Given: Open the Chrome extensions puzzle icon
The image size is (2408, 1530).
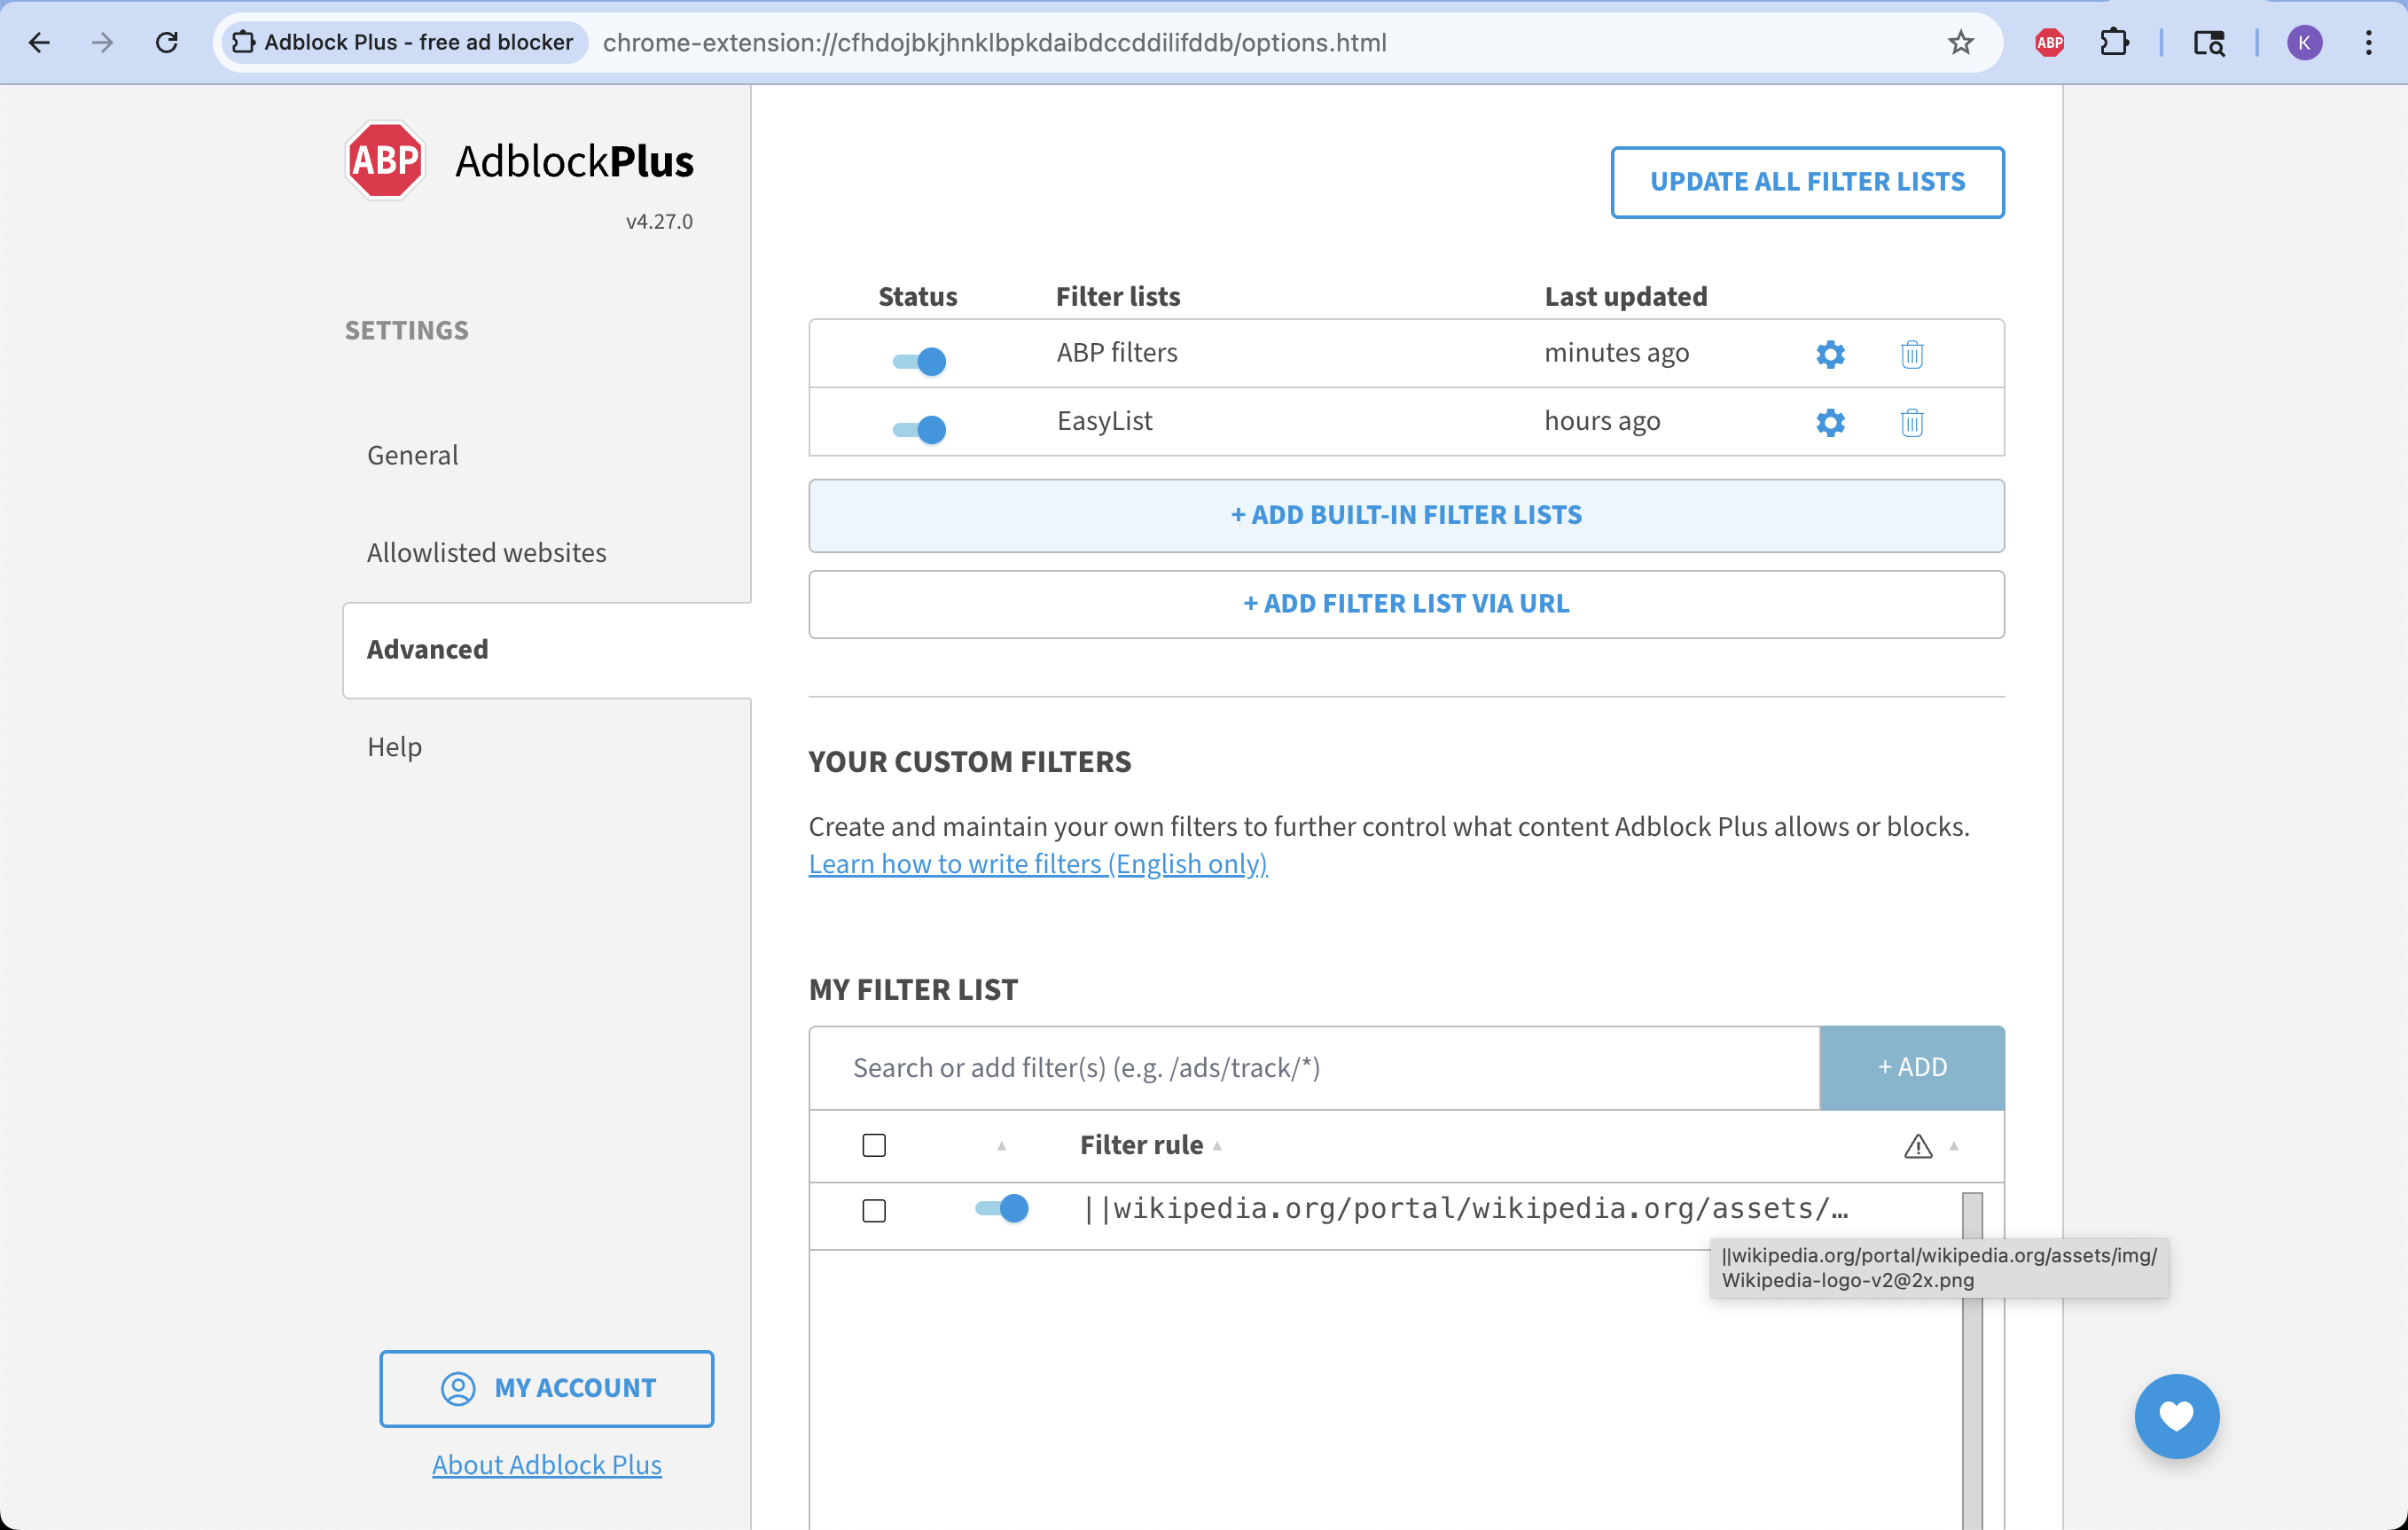Looking at the screenshot, I should 2114,42.
